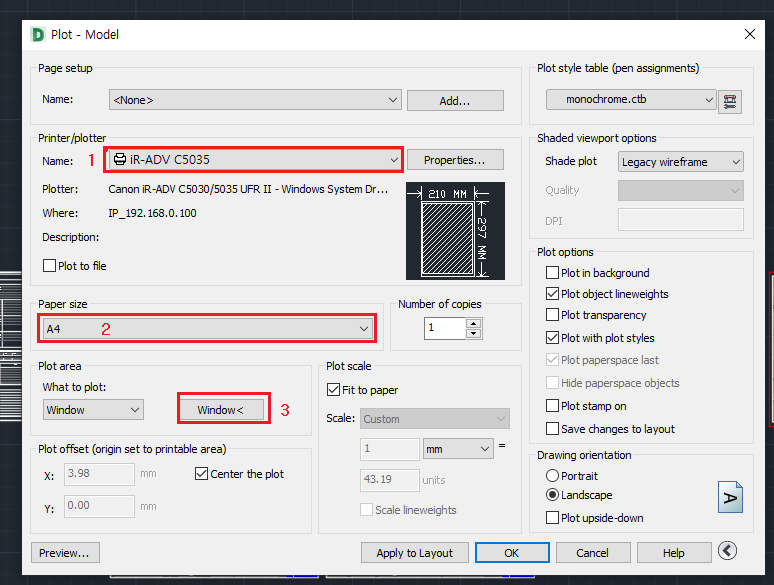774x585 pixels.
Task: Click the landscape orientation page icon
Action: coord(730,497)
